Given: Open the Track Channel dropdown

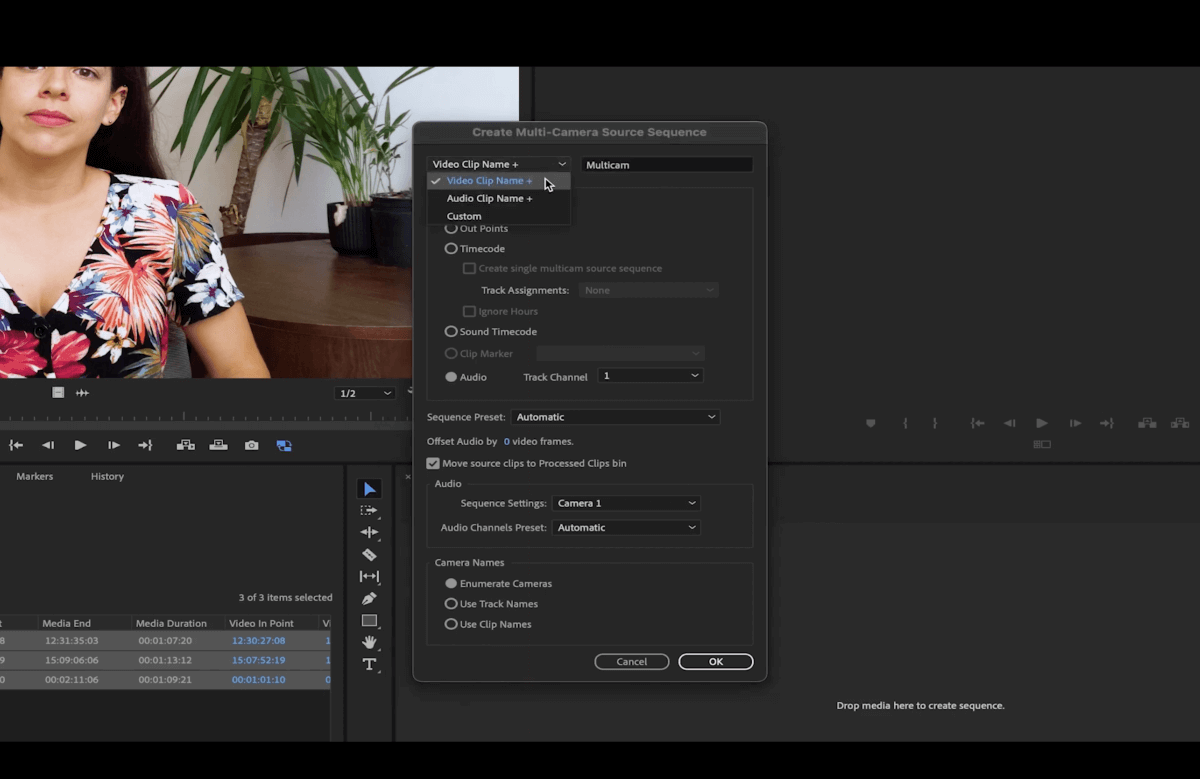Looking at the screenshot, I should pyautogui.click(x=650, y=376).
